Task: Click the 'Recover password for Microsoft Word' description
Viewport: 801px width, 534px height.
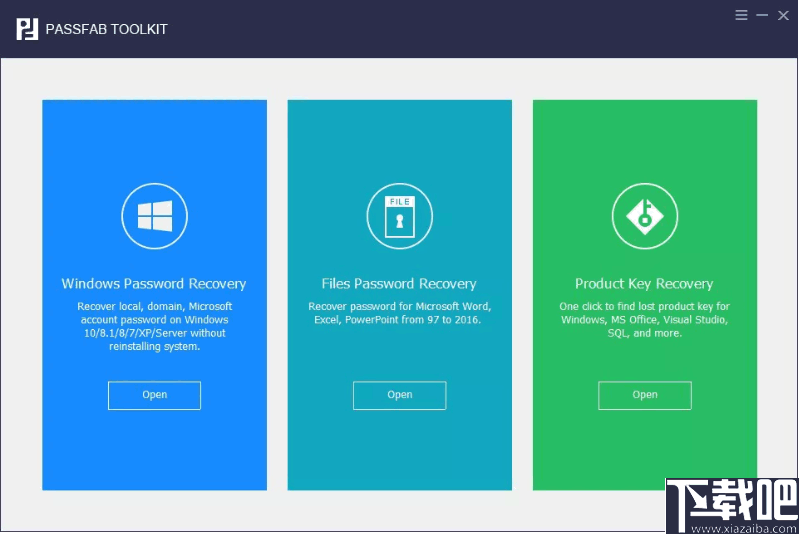Action: [x=399, y=313]
